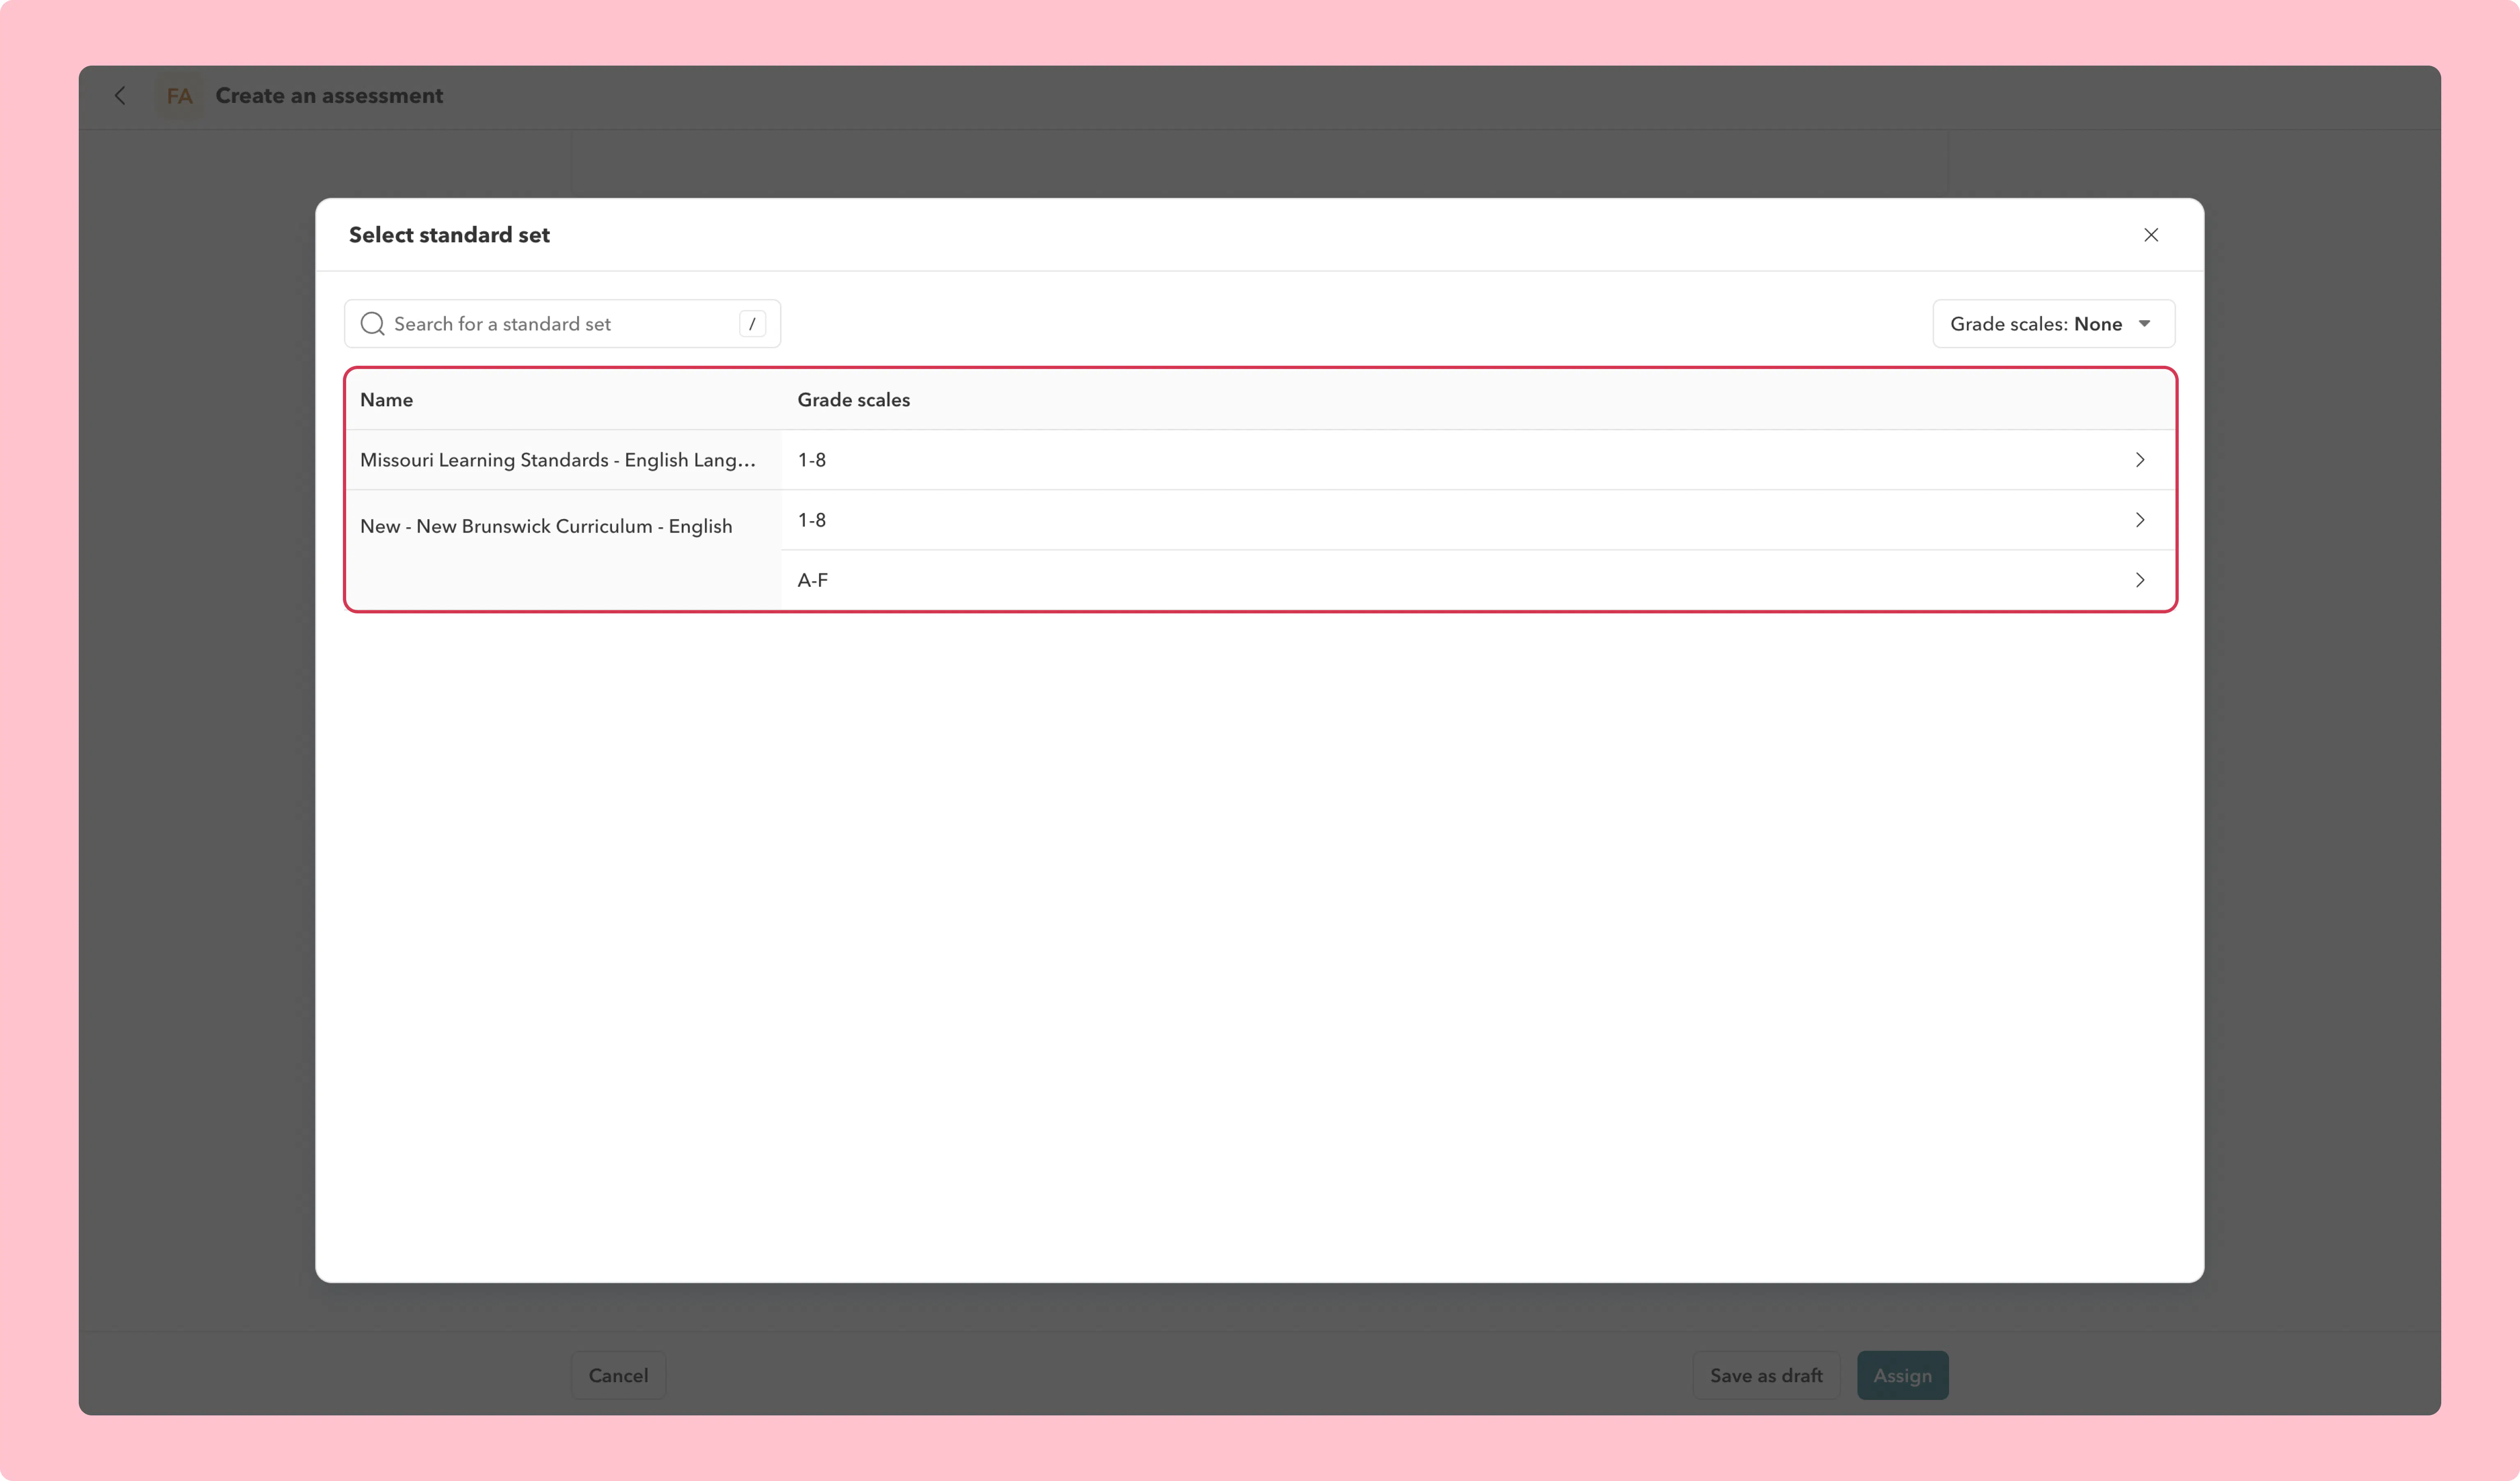Click the slash shortcut key badge

[752, 324]
